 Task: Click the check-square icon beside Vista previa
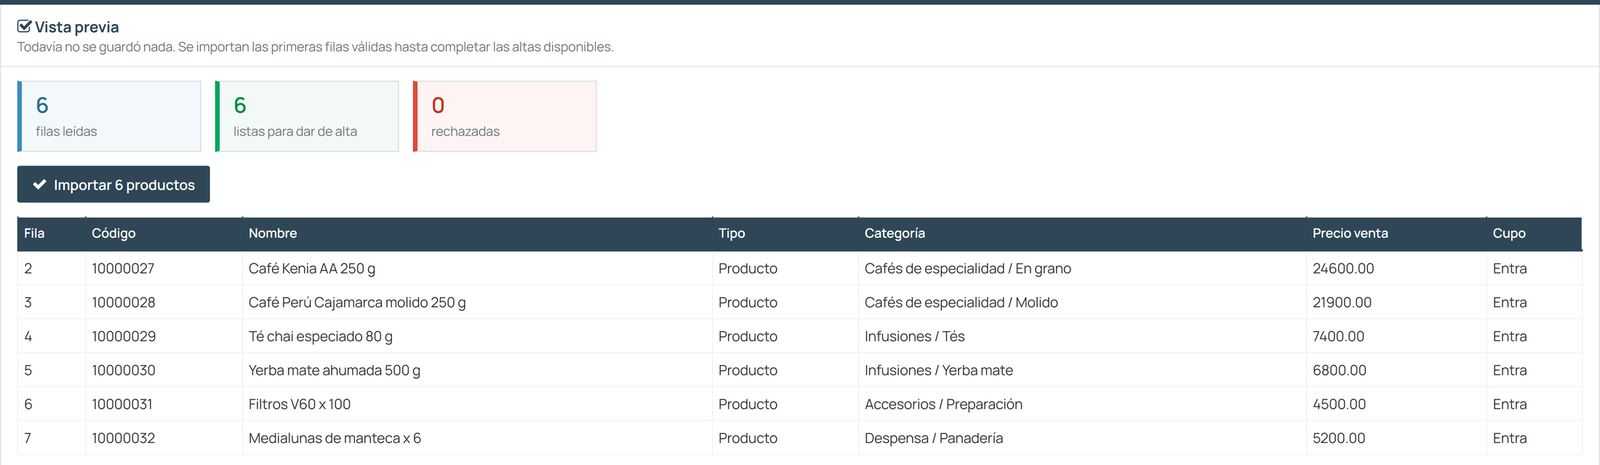(x=24, y=27)
